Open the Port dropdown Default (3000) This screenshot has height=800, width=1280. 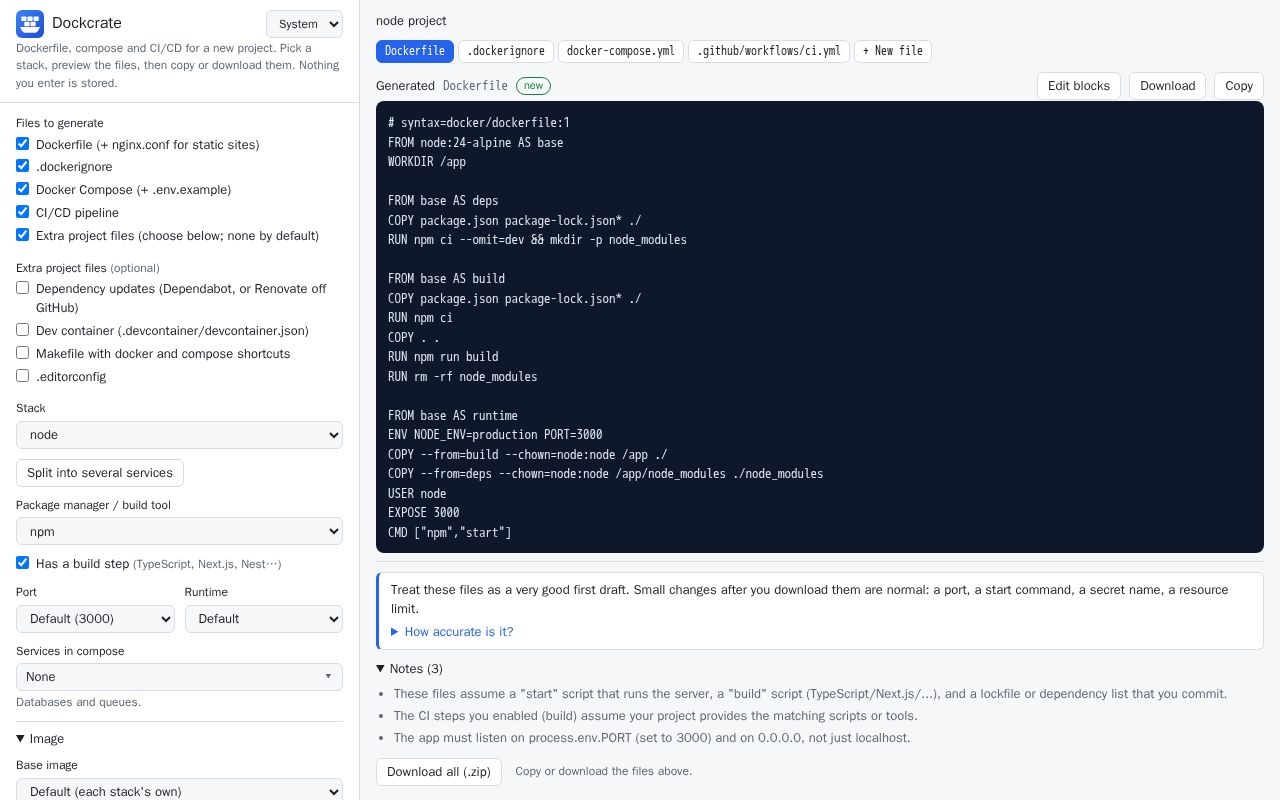95,619
